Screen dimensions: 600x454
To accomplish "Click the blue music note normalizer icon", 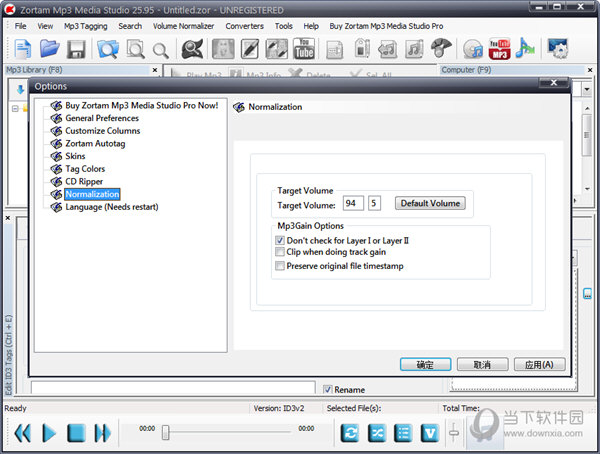I will [x=525, y=48].
